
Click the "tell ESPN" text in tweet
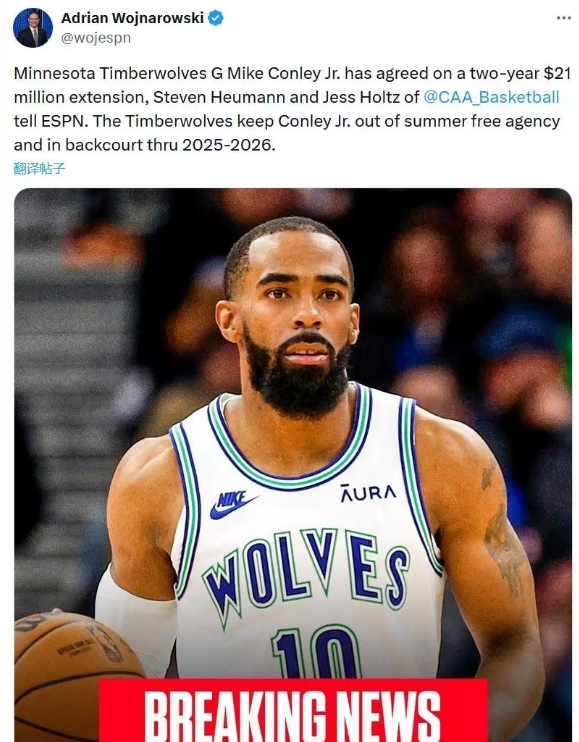click(x=51, y=121)
